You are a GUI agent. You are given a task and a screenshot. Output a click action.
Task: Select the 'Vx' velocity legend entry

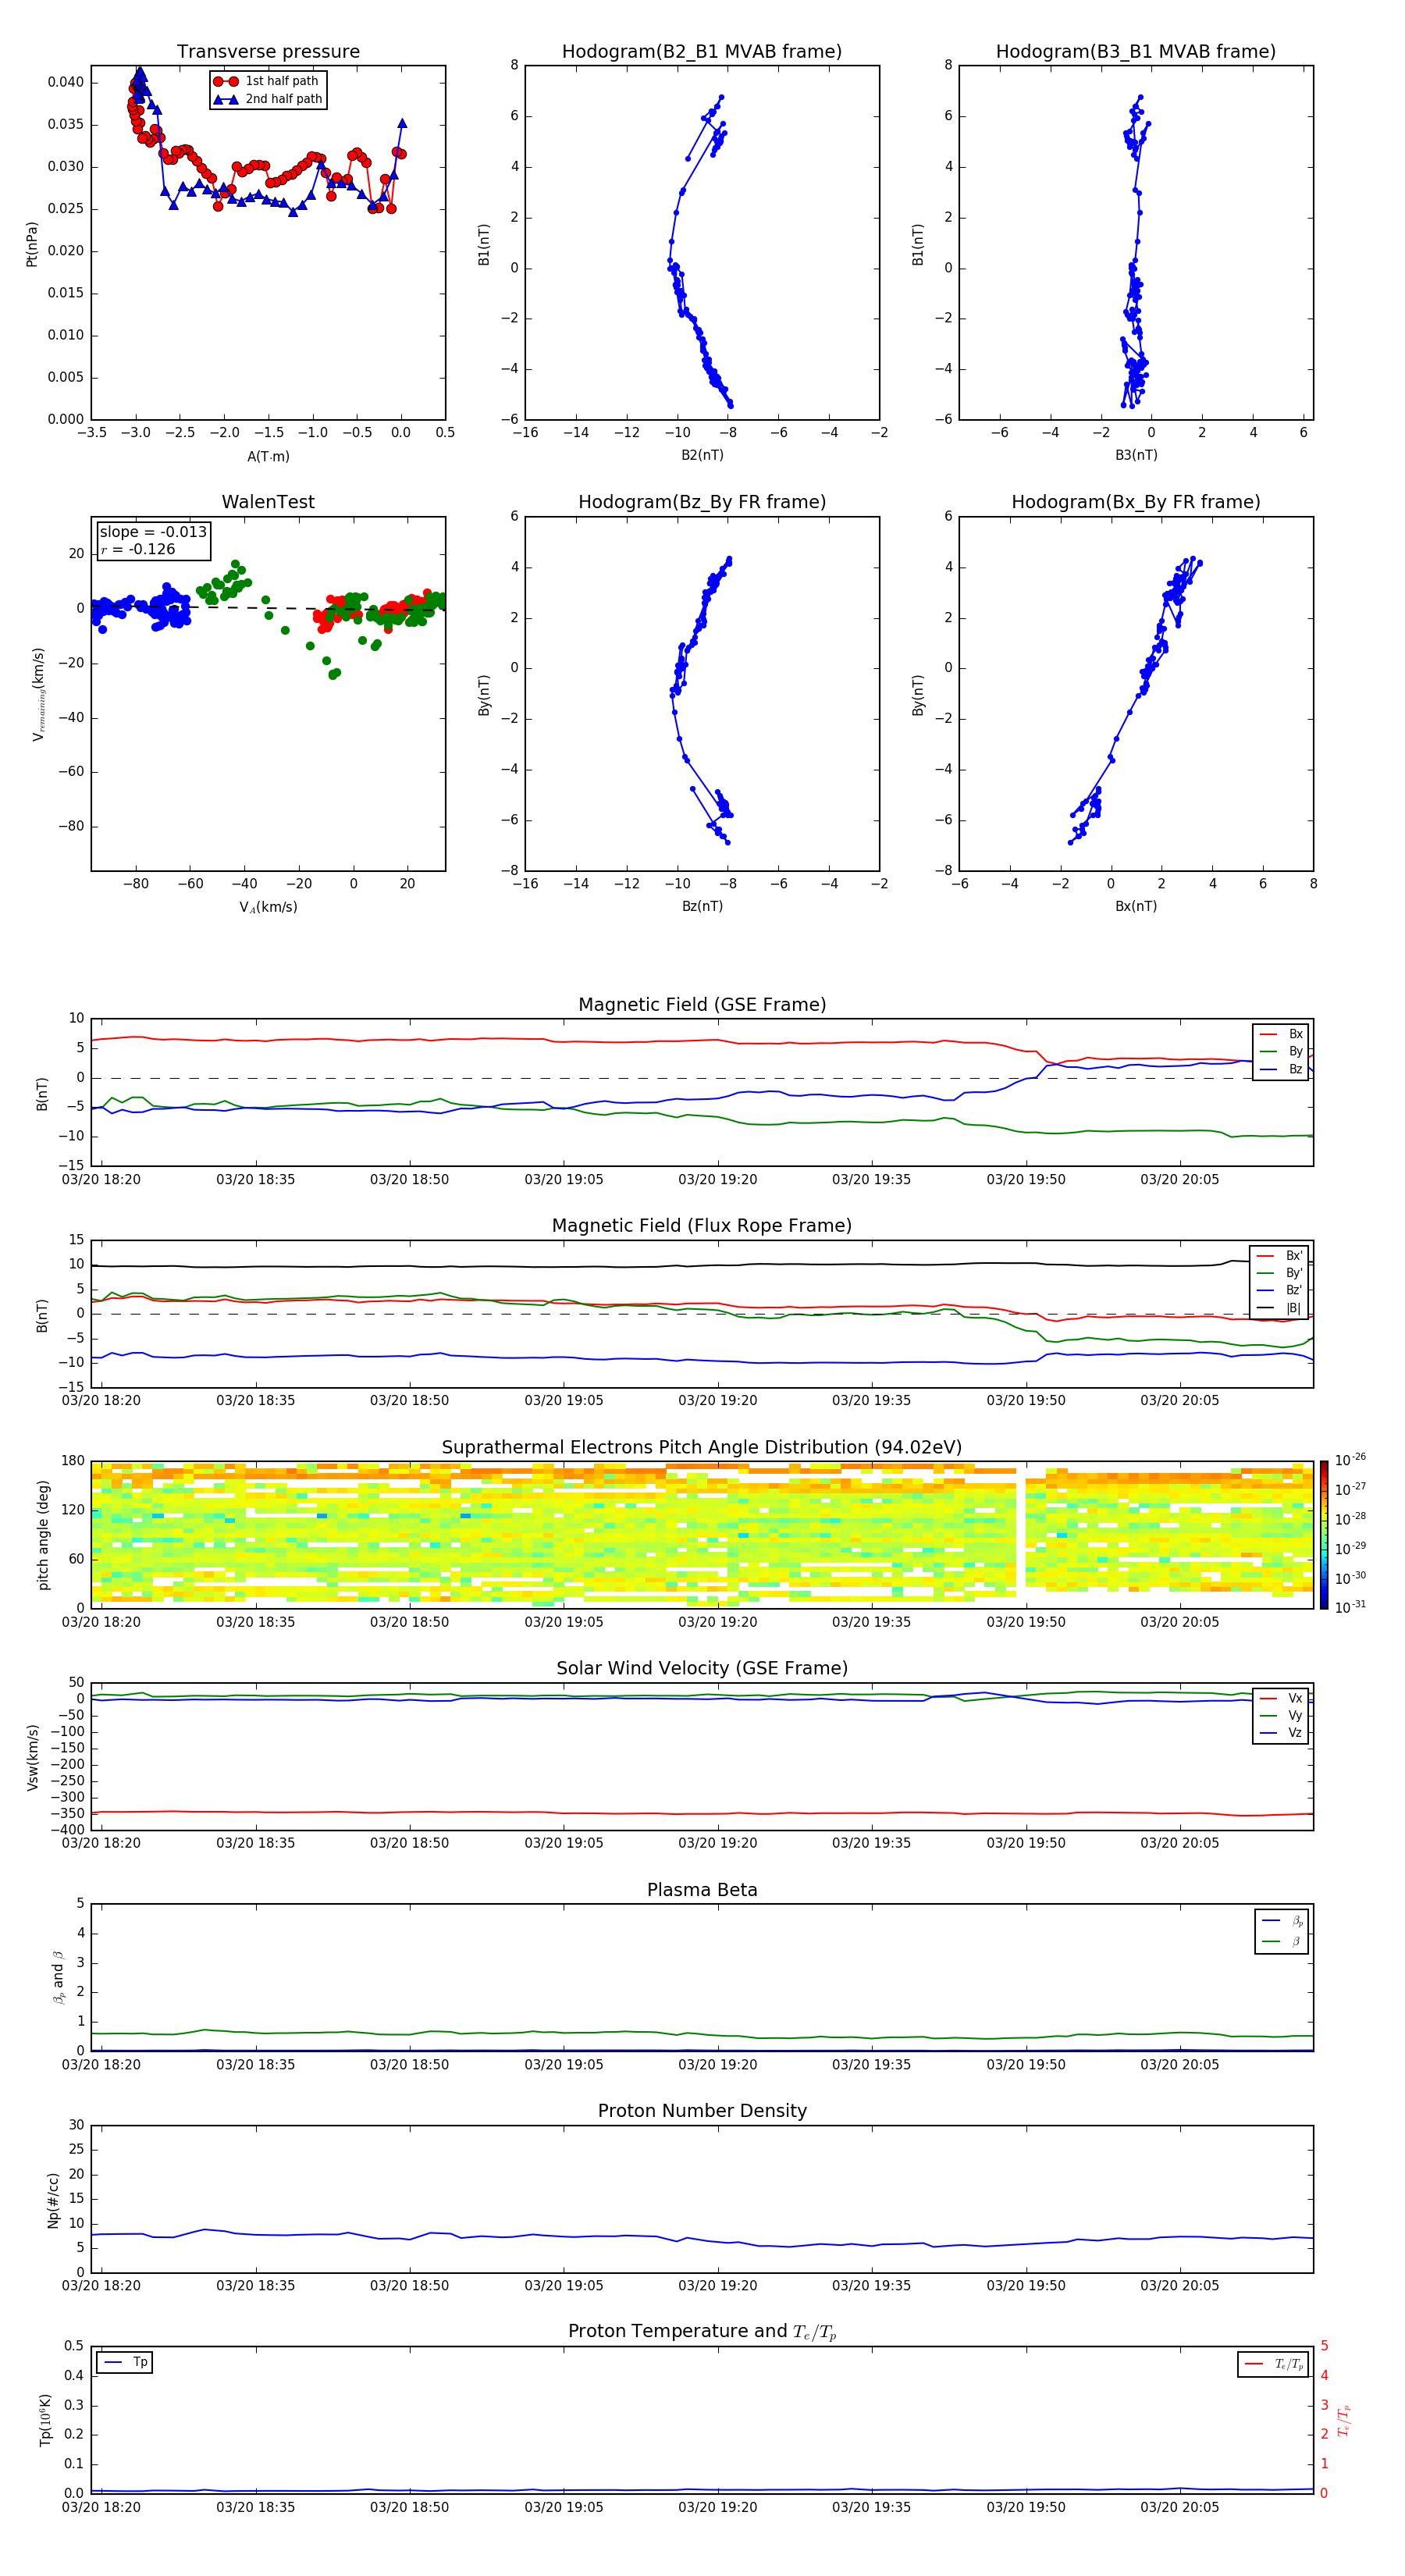[x=1281, y=1698]
